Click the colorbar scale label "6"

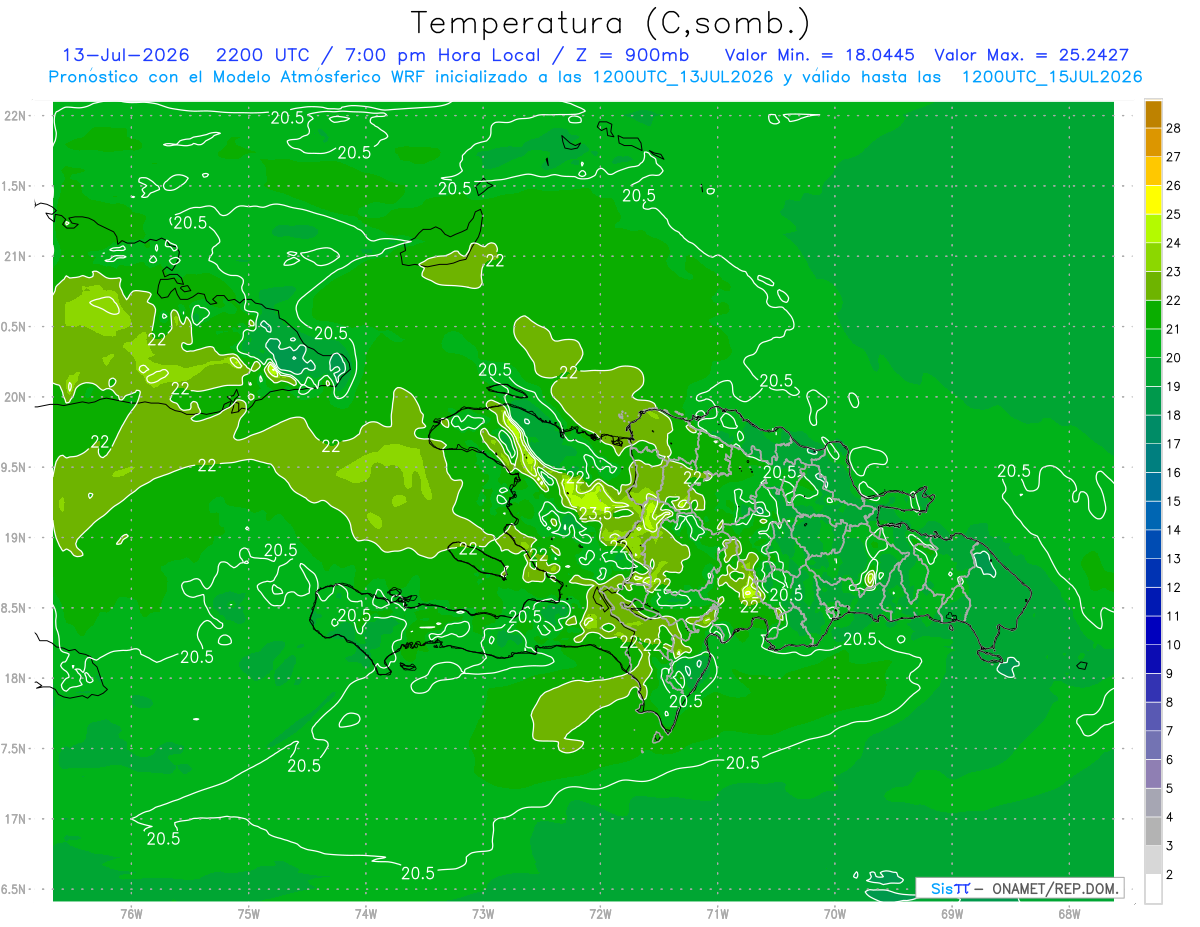pos(1171,760)
